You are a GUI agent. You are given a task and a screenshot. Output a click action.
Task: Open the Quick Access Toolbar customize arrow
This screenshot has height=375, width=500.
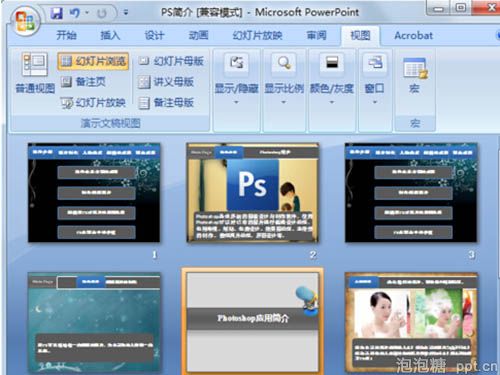click(x=126, y=13)
